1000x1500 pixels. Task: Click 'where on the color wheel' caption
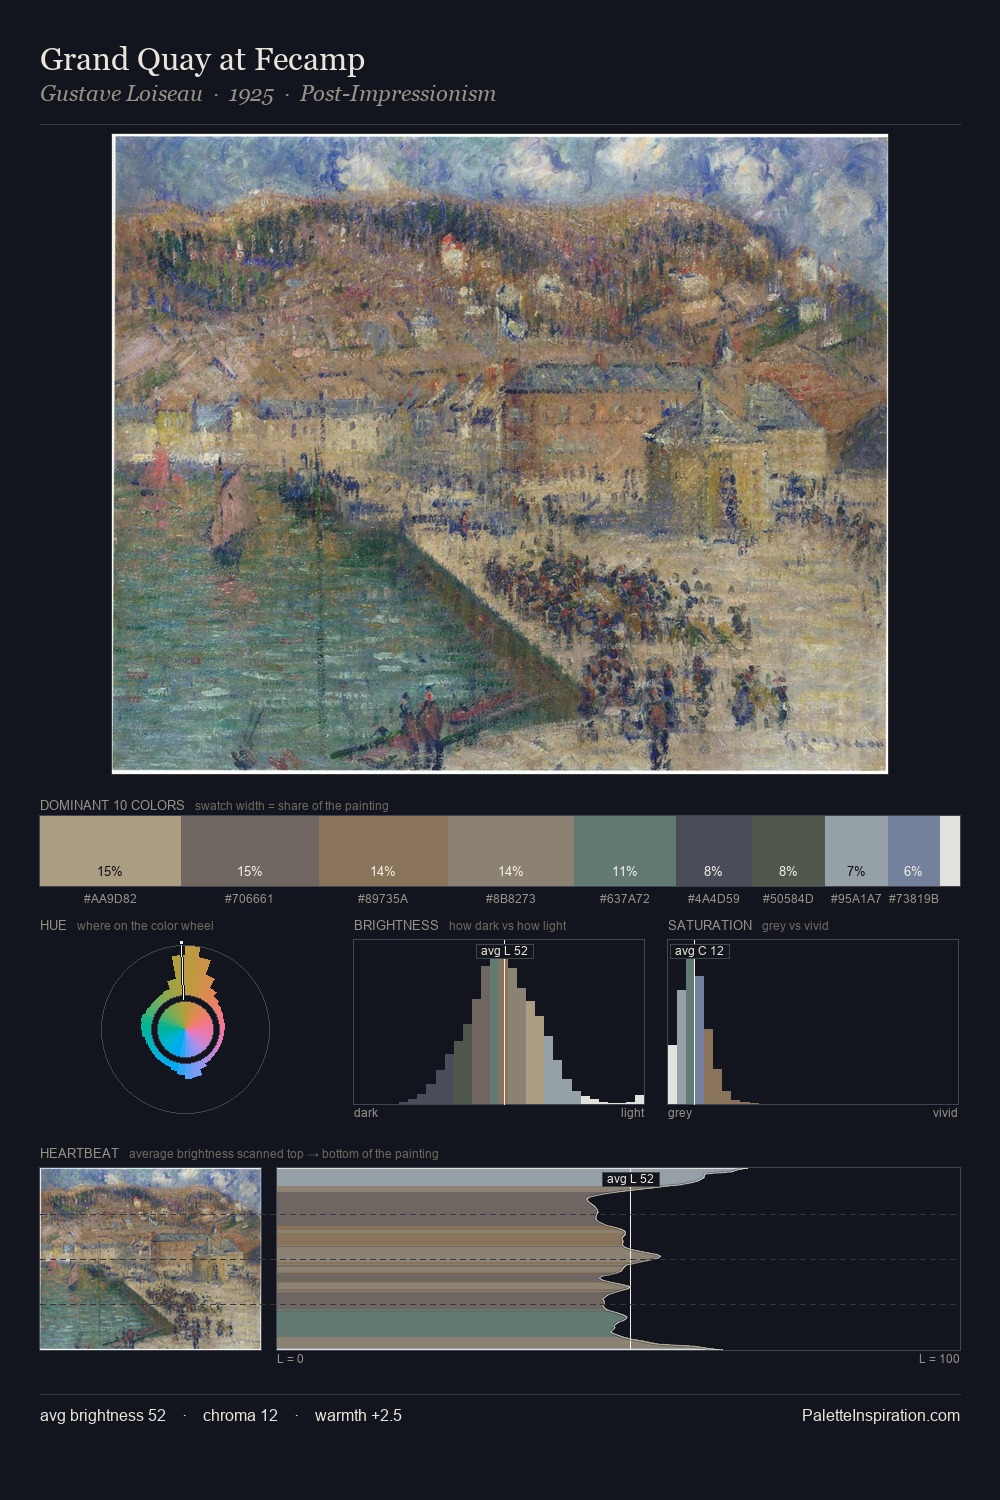(x=145, y=926)
